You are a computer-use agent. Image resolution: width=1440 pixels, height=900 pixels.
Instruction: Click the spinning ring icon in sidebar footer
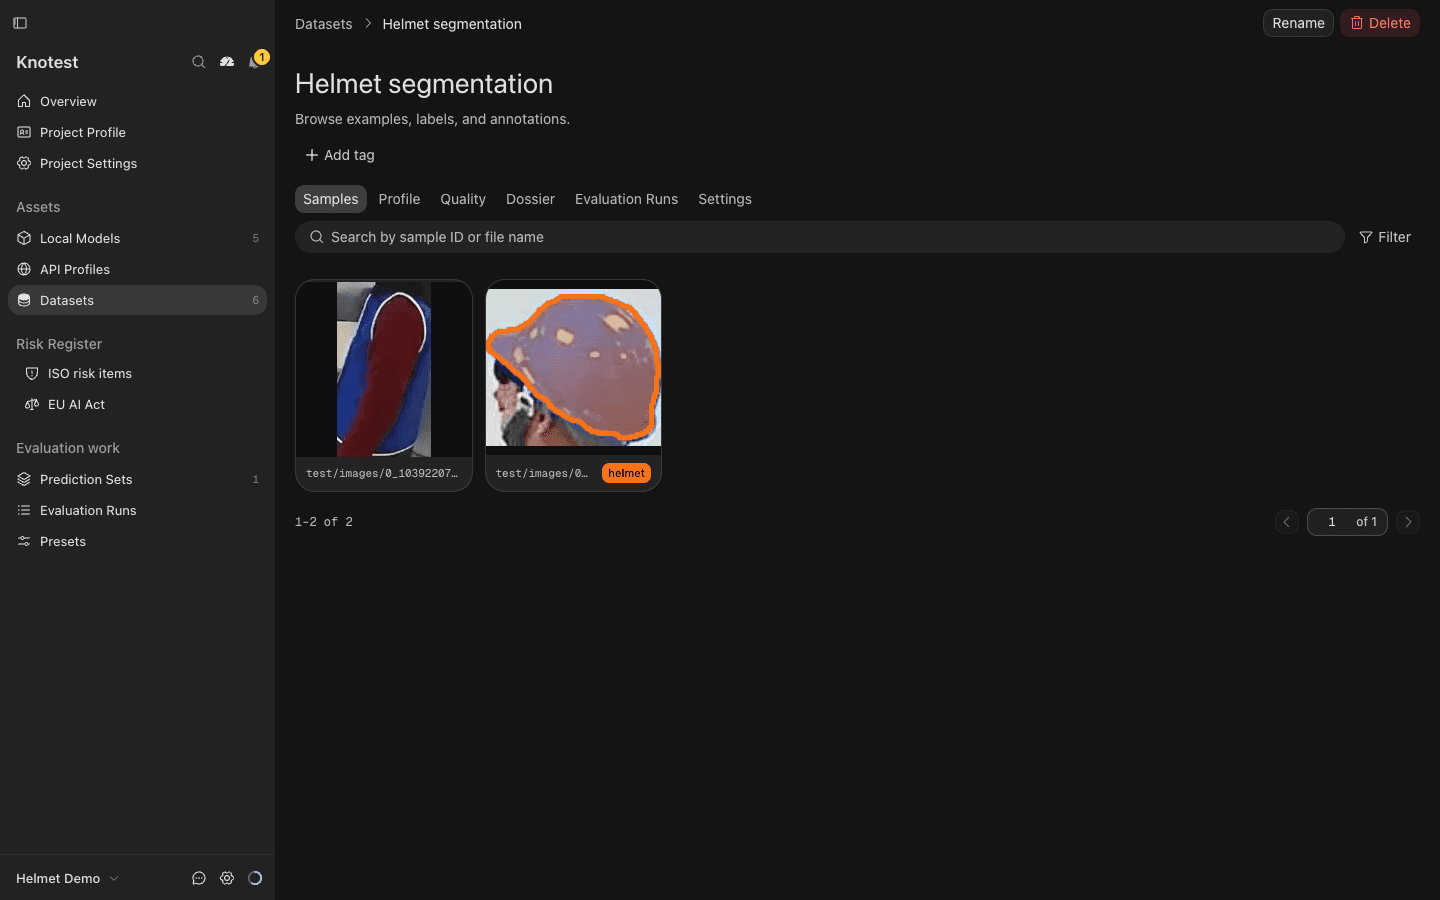pyautogui.click(x=255, y=878)
